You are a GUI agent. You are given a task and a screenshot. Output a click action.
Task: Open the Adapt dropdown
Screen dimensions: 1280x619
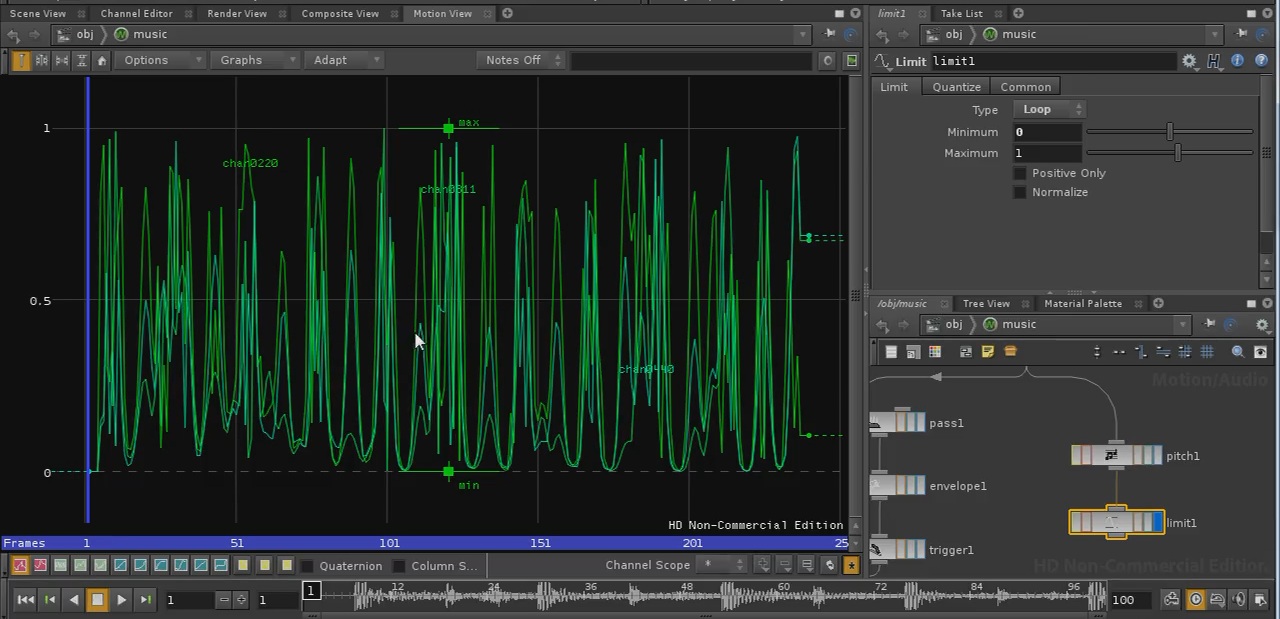[x=343, y=60]
